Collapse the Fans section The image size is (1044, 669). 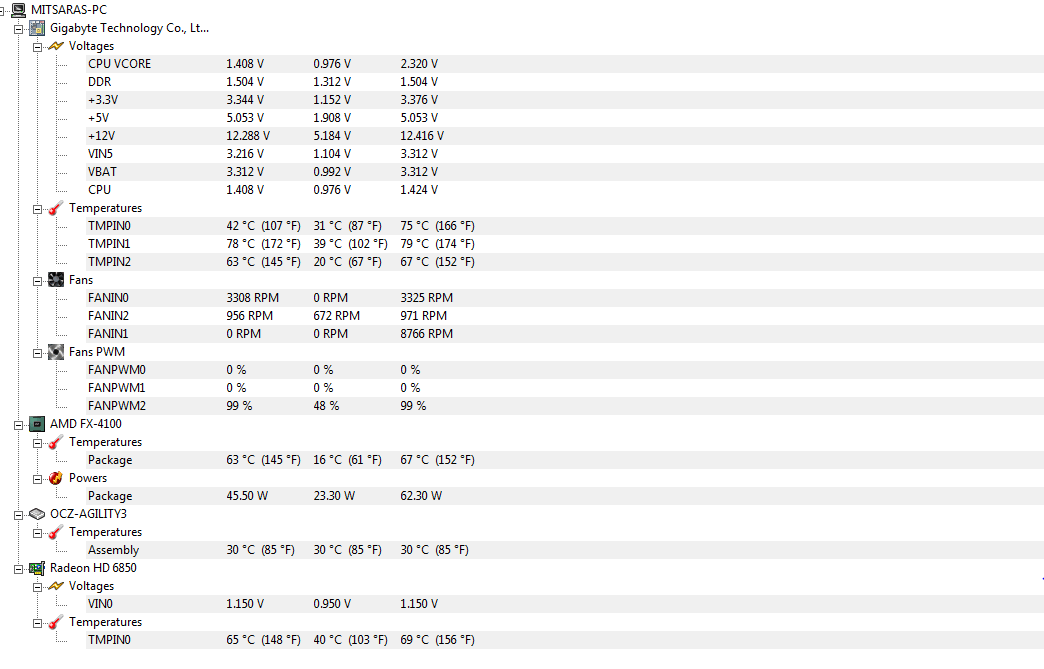[x=37, y=280]
